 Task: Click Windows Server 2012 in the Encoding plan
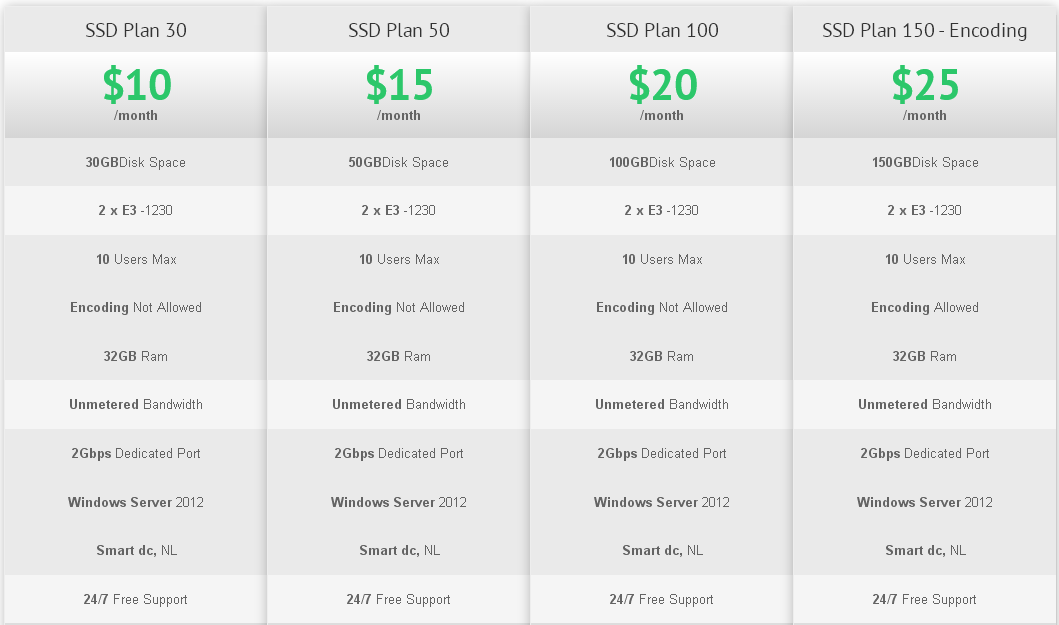(x=925, y=502)
